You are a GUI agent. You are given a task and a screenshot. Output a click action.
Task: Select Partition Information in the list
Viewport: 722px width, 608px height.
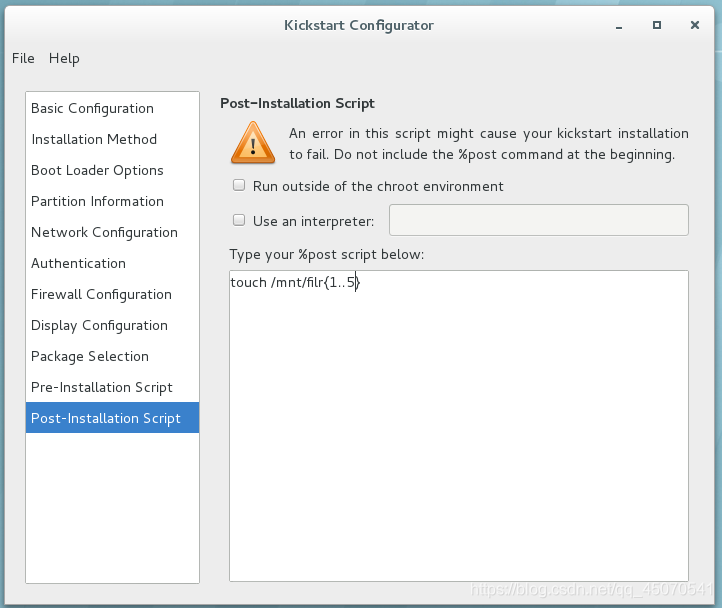point(112,201)
